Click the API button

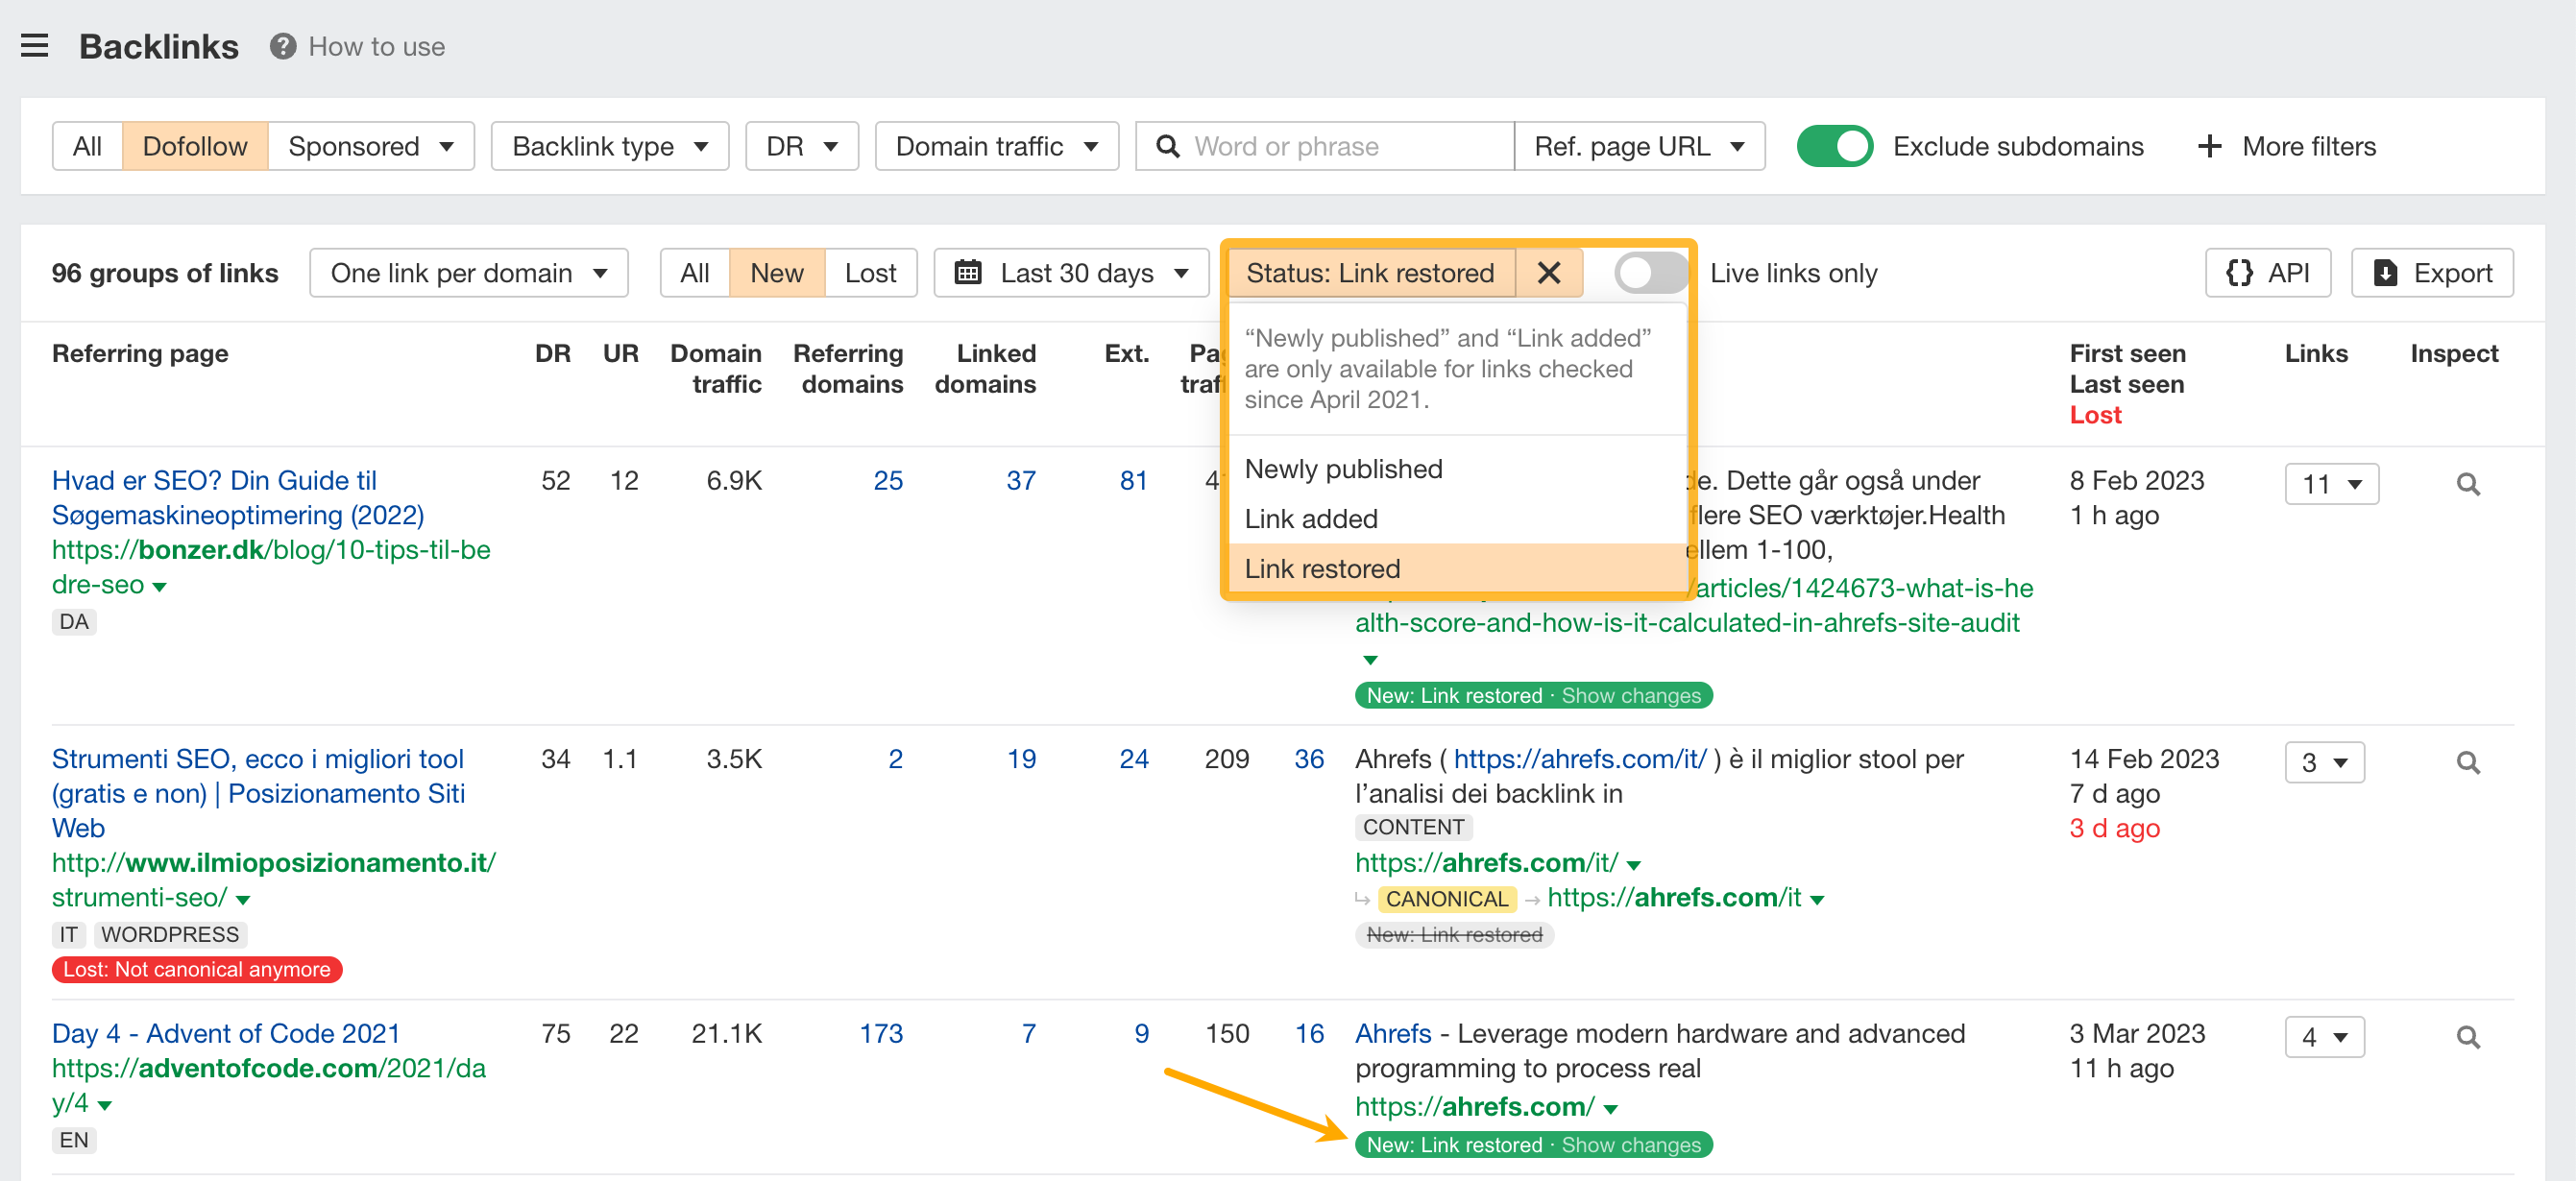tap(2268, 273)
